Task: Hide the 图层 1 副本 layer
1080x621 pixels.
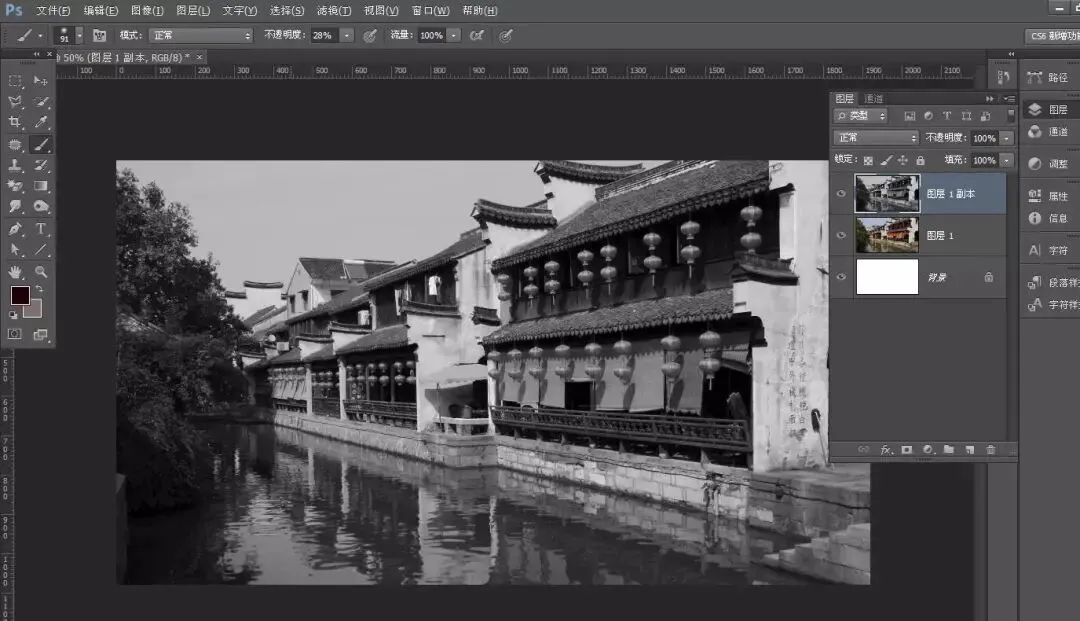Action: point(841,194)
